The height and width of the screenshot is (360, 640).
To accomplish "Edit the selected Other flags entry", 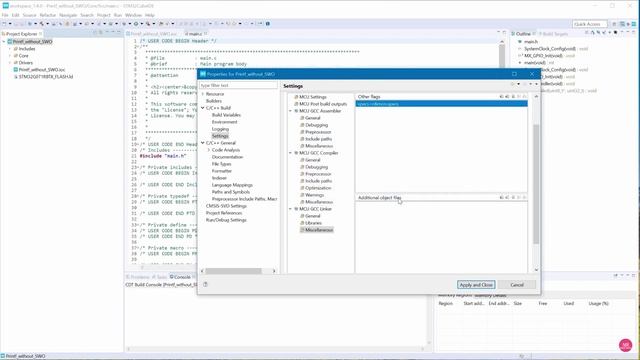I will (x=513, y=97).
